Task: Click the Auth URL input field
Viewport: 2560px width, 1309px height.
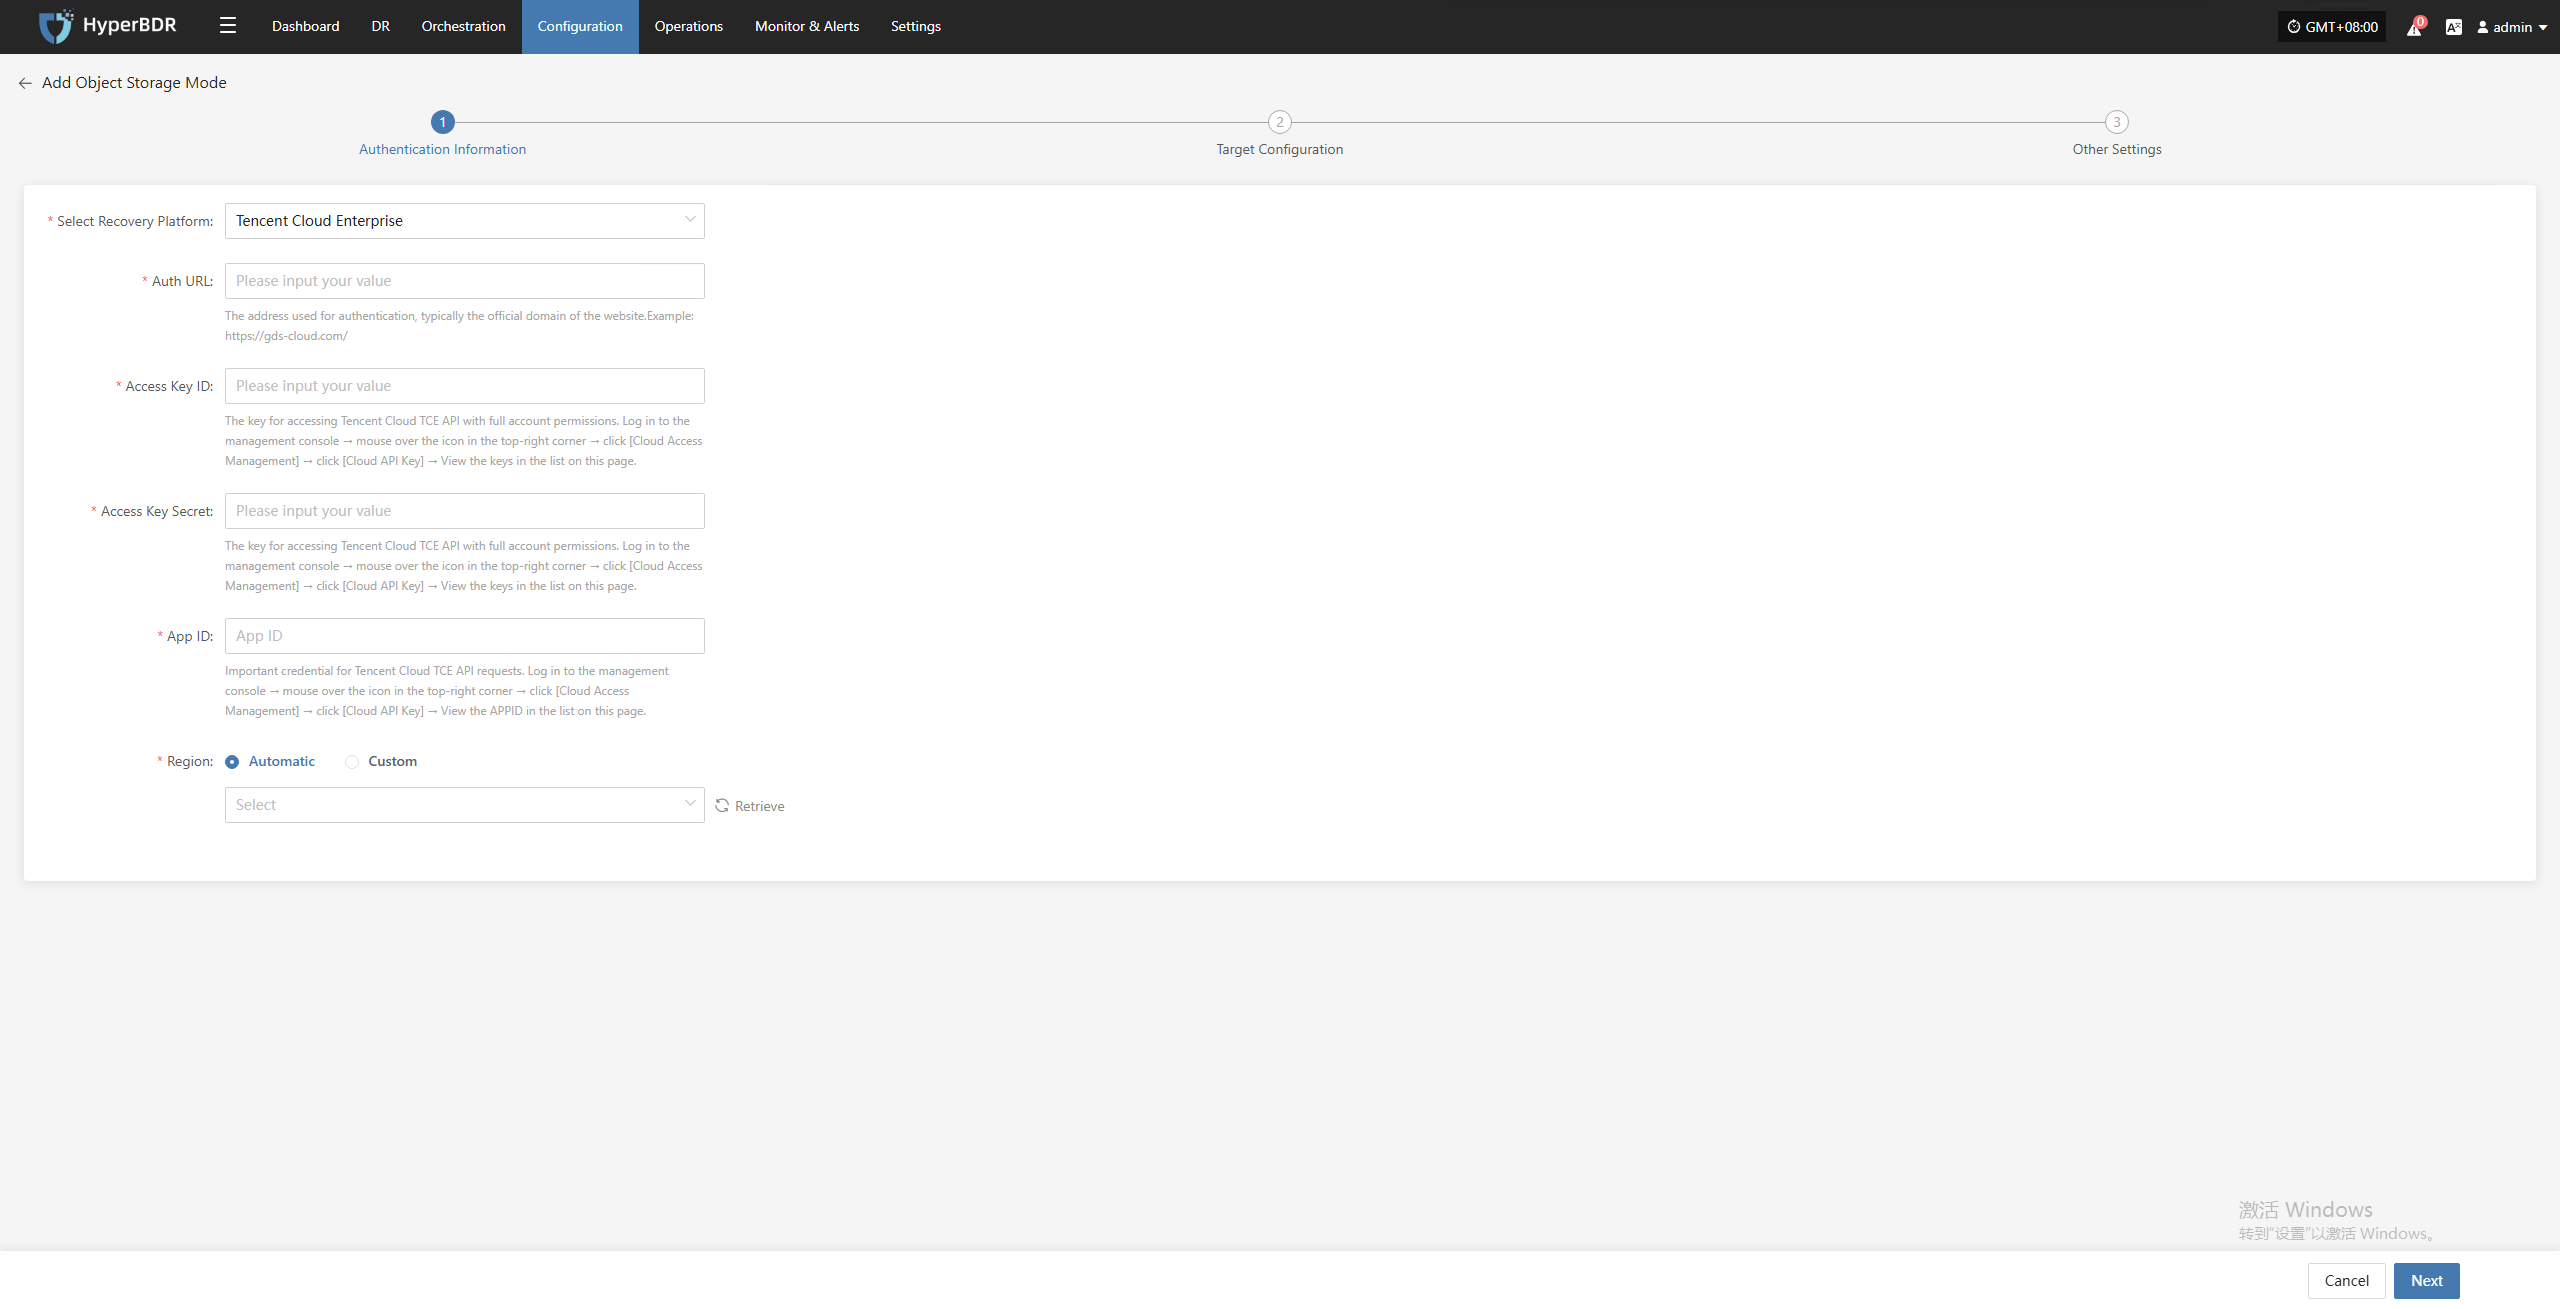Action: coord(464,281)
